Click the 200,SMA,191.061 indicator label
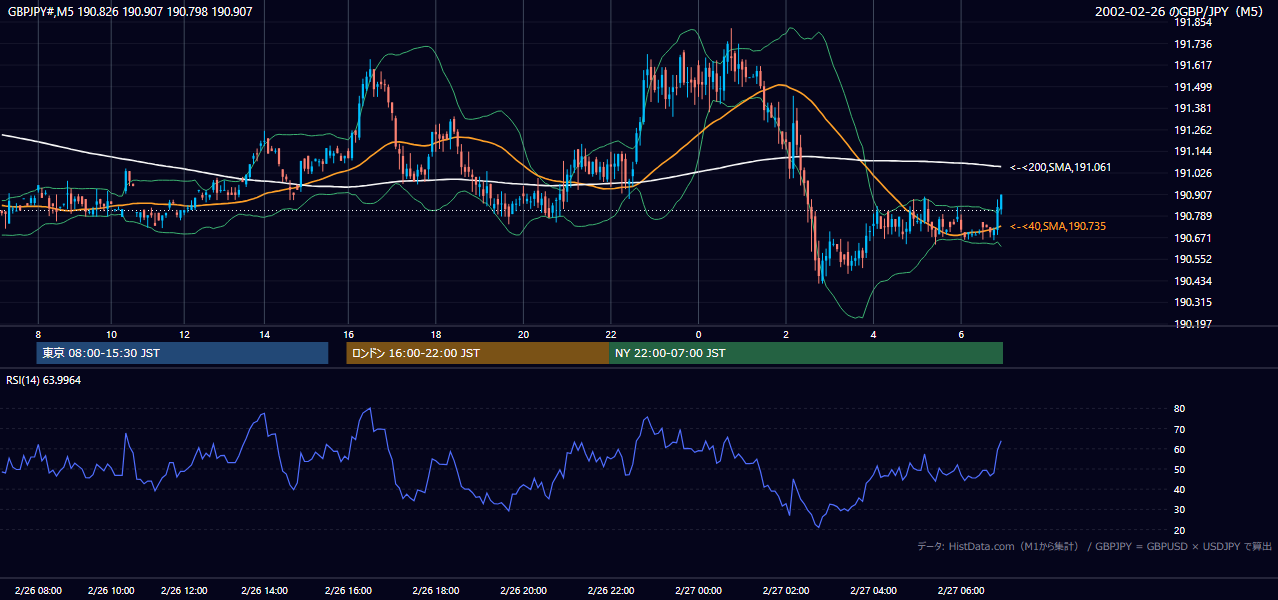The height and width of the screenshot is (600, 1278). [1061, 168]
